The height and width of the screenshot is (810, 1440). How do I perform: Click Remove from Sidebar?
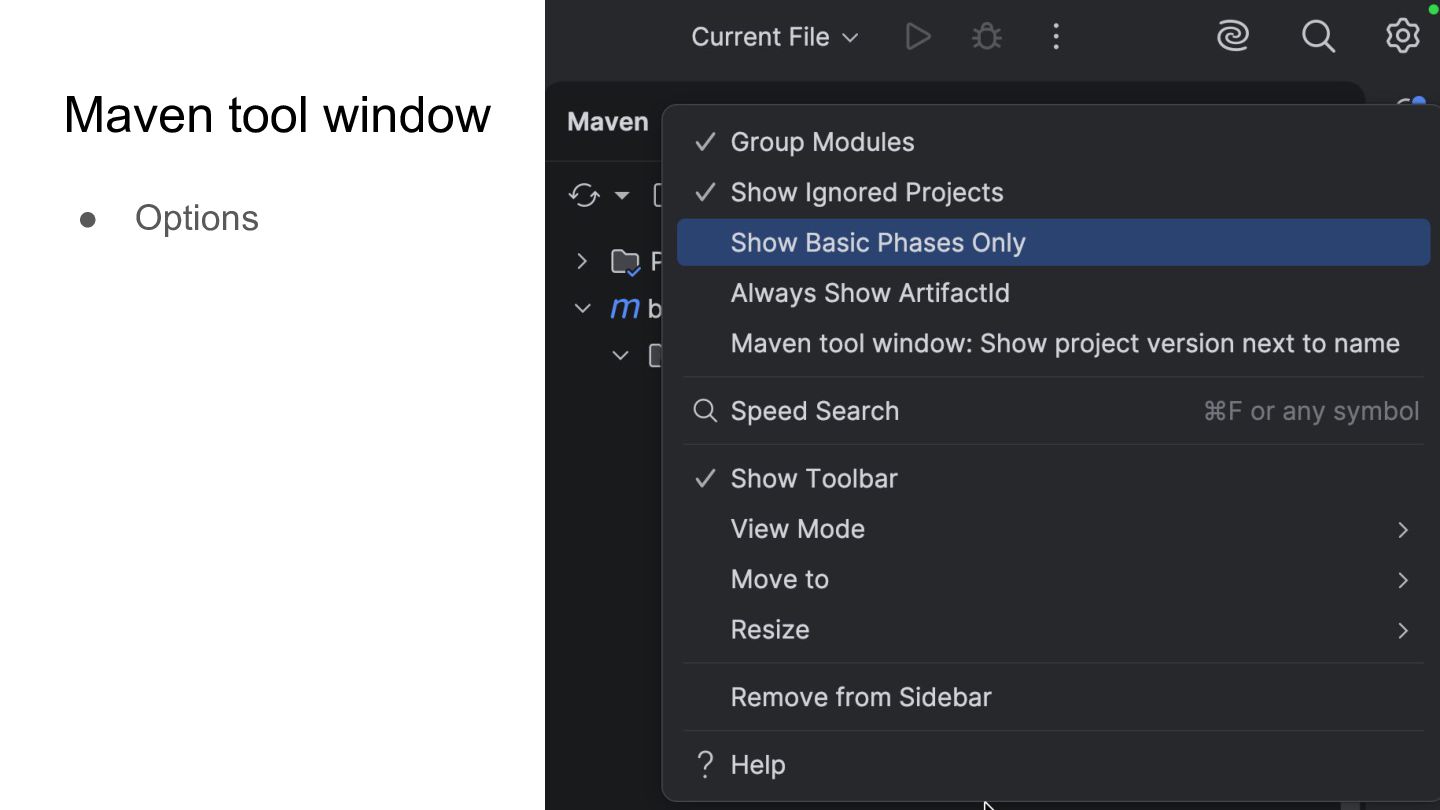click(x=861, y=697)
